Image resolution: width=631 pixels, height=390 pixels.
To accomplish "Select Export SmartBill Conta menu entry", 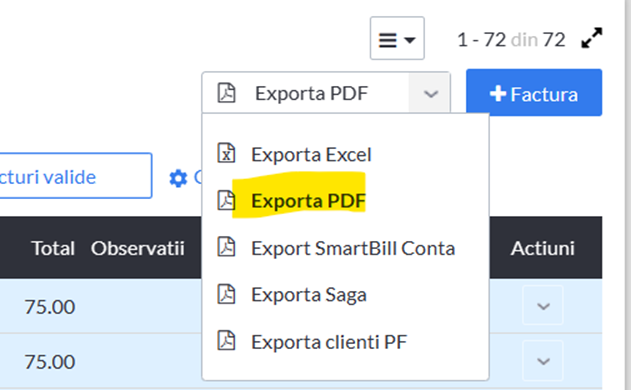I will [353, 248].
